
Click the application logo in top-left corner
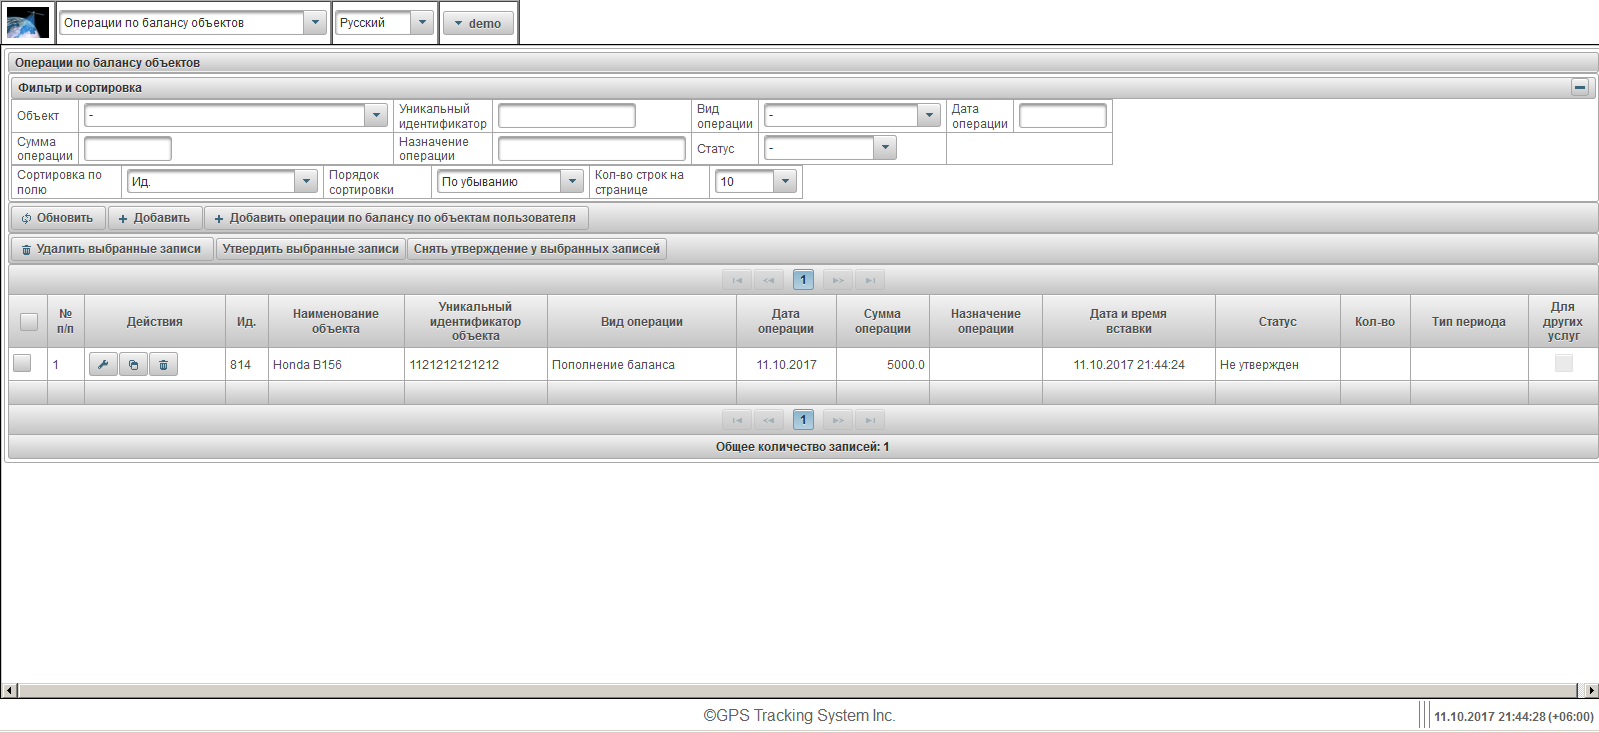[x=28, y=22]
